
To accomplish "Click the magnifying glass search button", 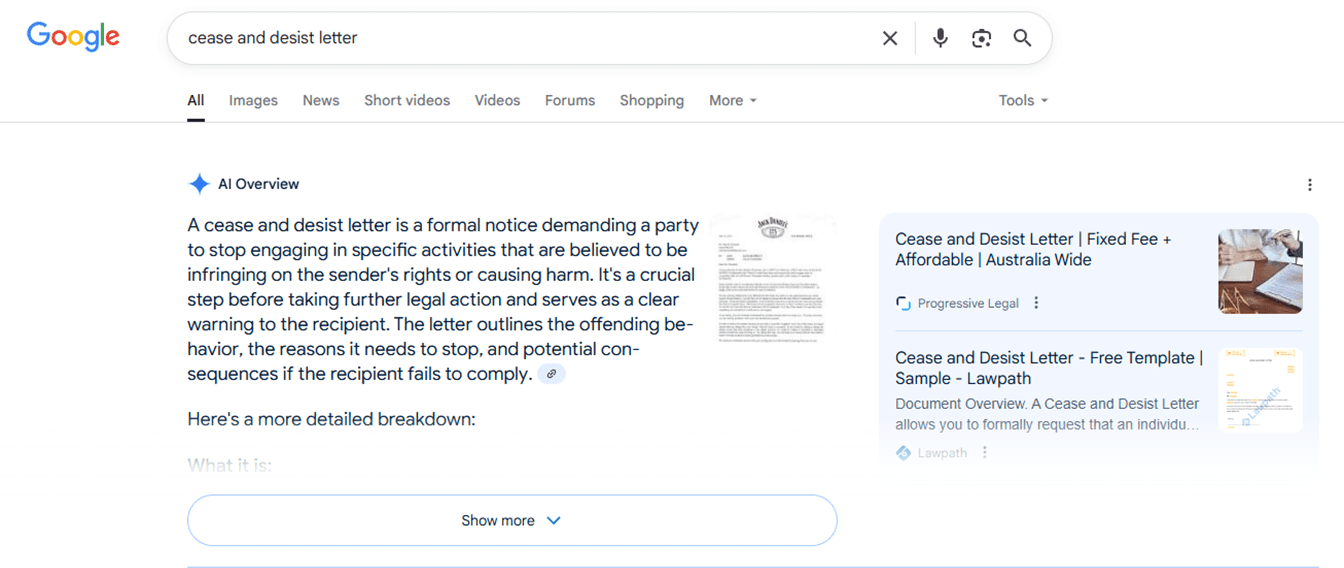I will point(1022,38).
